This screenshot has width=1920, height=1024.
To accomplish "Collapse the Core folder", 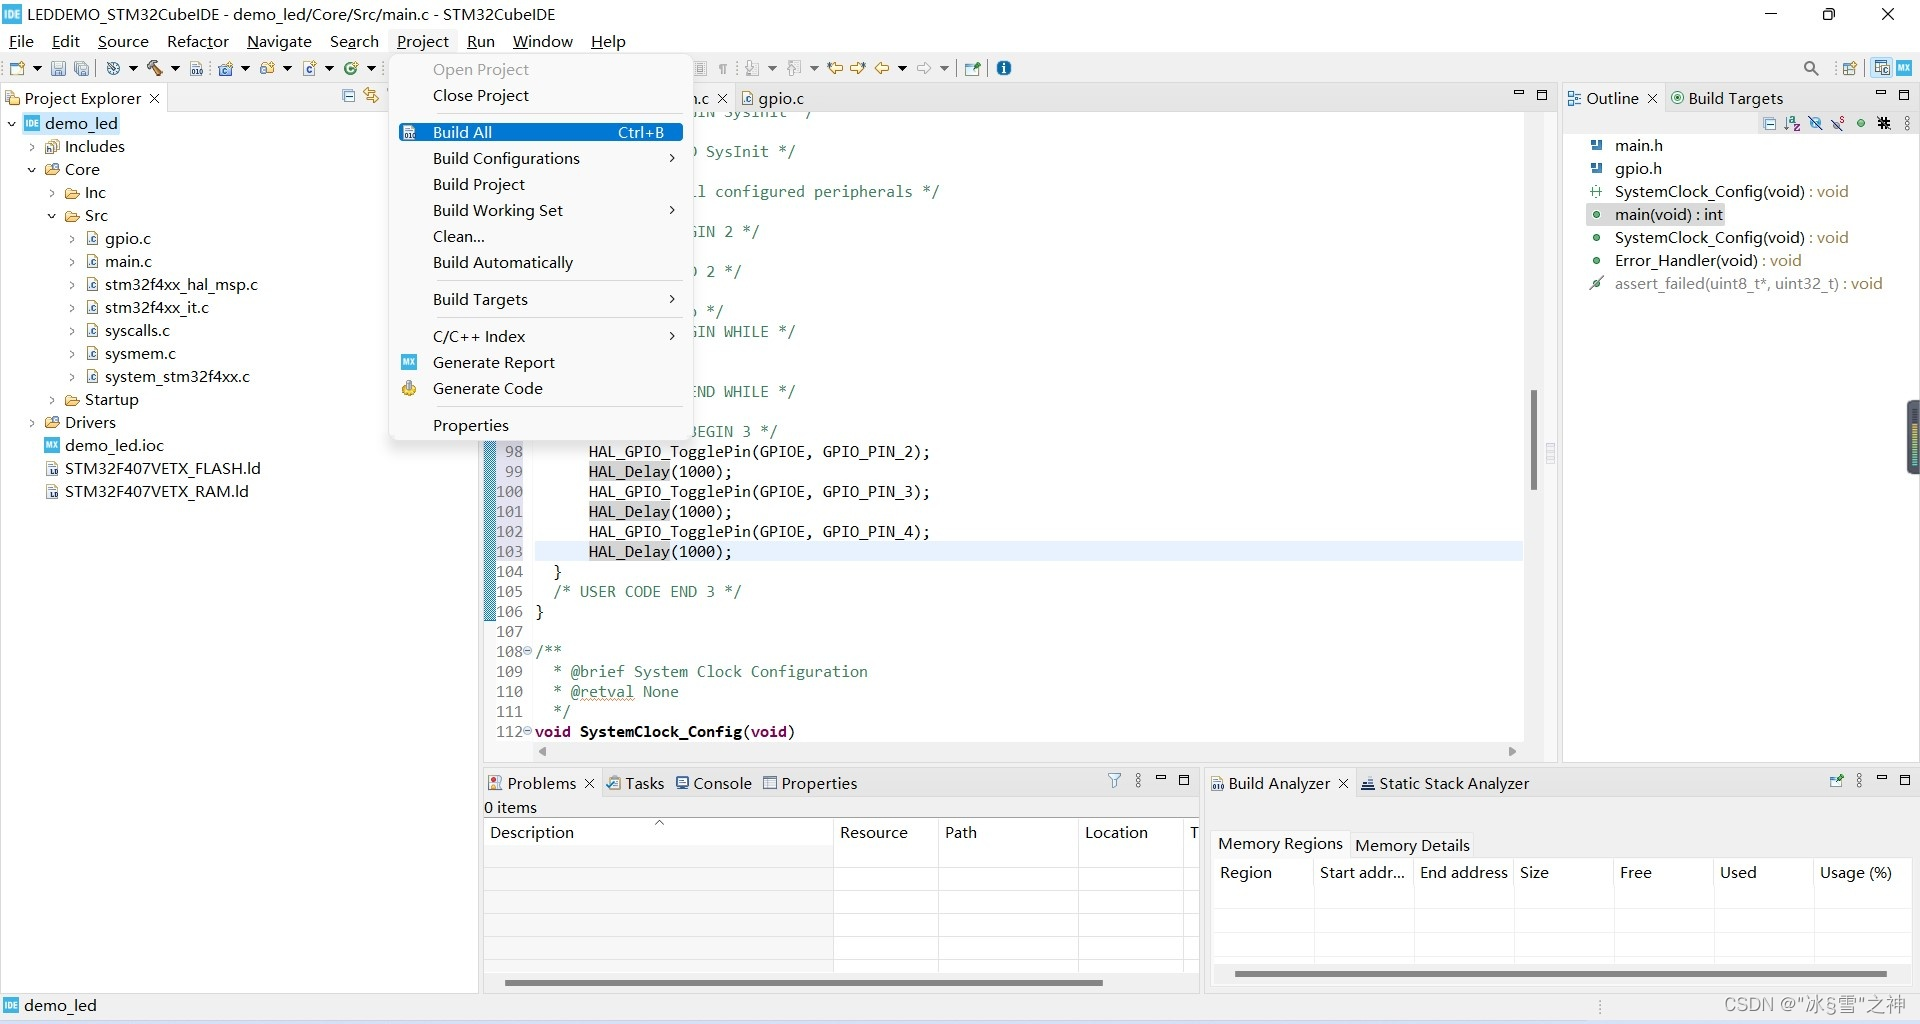I will click(x=32, y=170).
